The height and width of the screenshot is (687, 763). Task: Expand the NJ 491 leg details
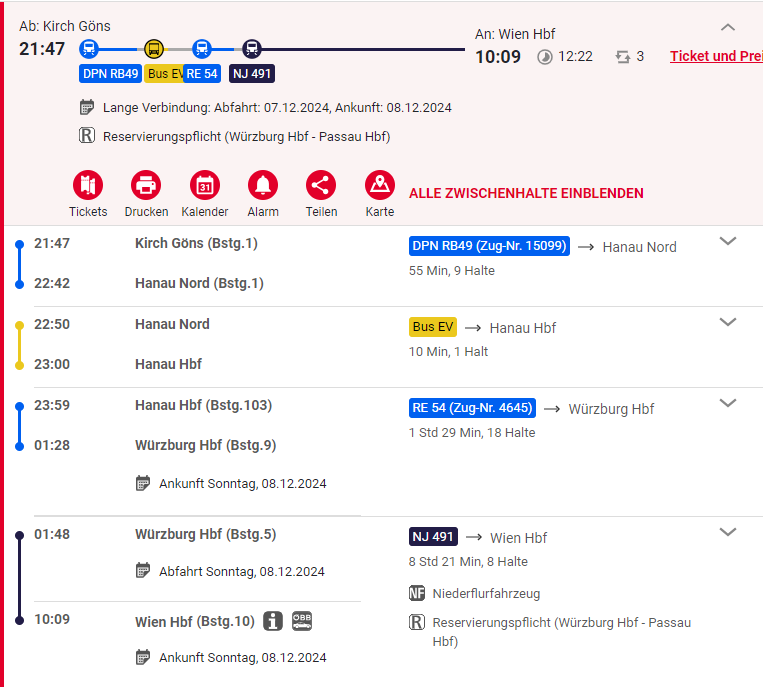click(728, 532)
